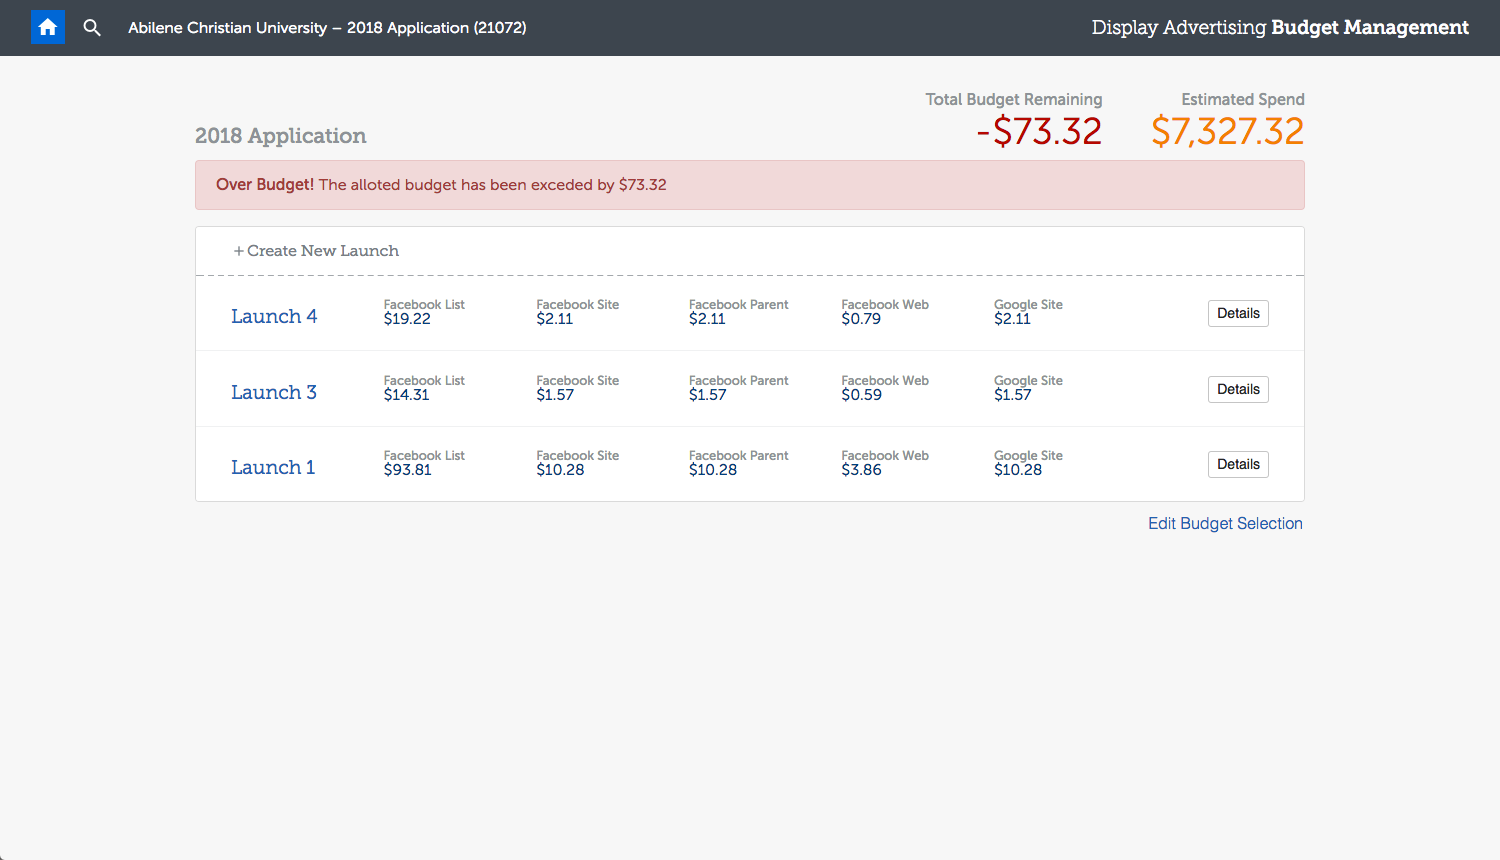View Details for Launch 1
1500x860 pixels.
click(1238, 465)
